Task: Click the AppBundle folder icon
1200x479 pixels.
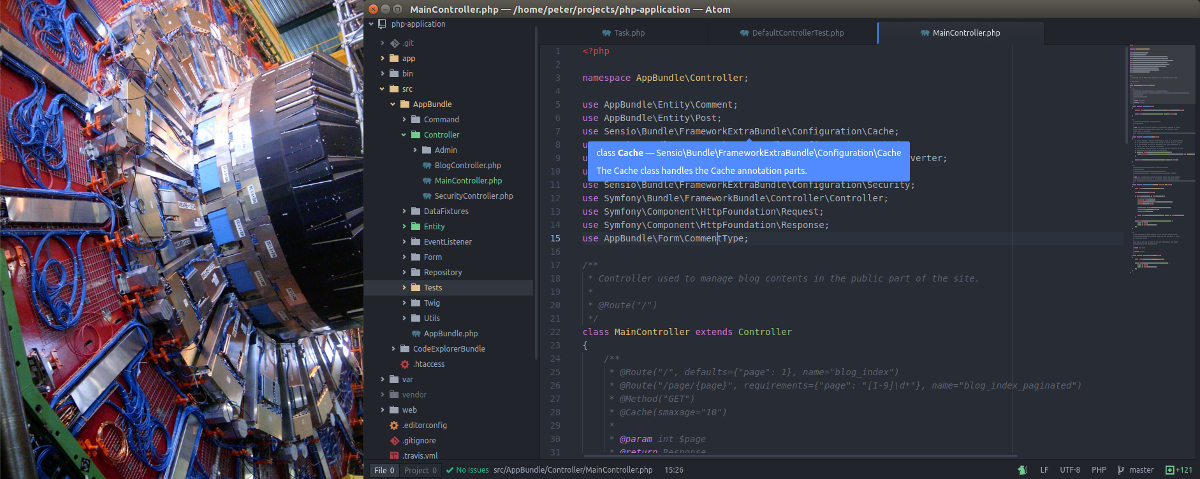Action: click(405, 104)
